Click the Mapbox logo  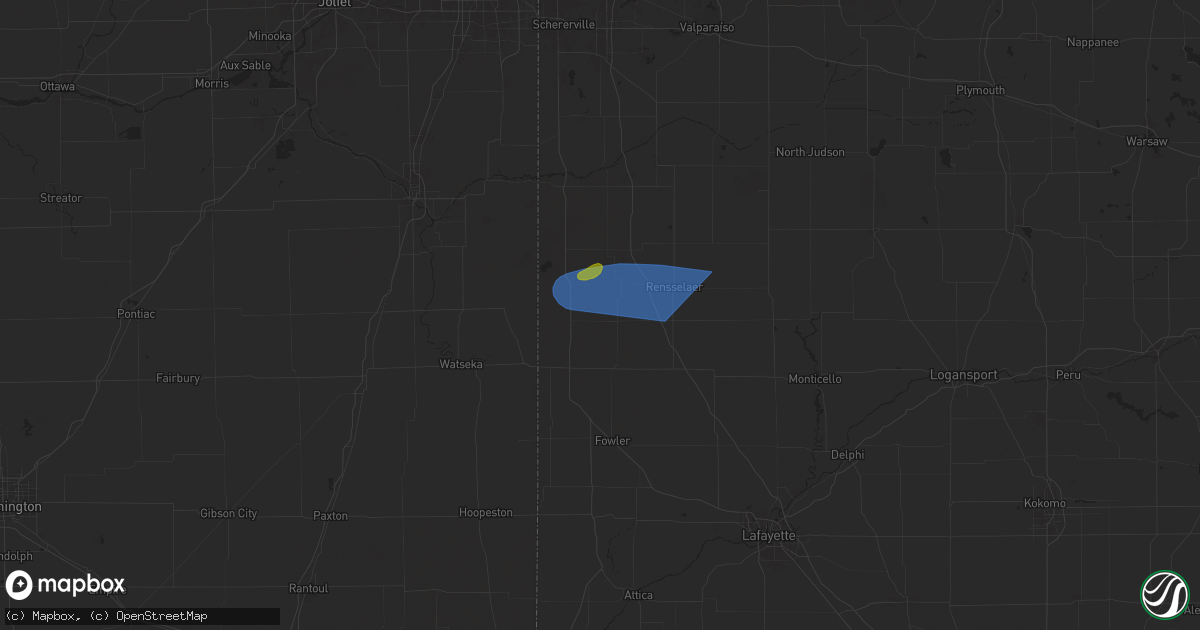pos(66,585)
